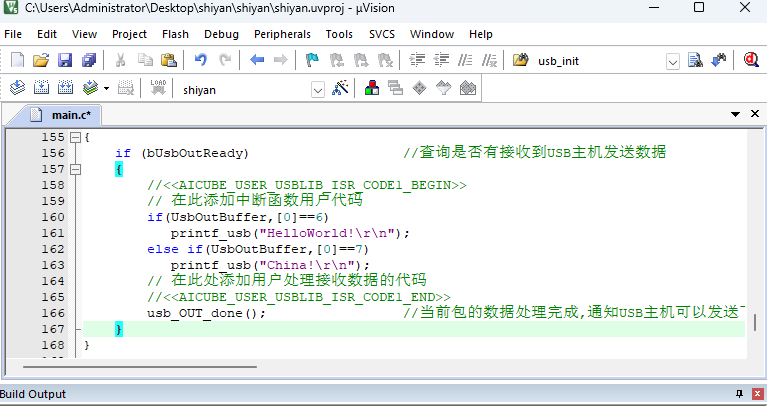Navigate backwards with blue left arrow
The image size is (767, 406).
coord(257,60)
